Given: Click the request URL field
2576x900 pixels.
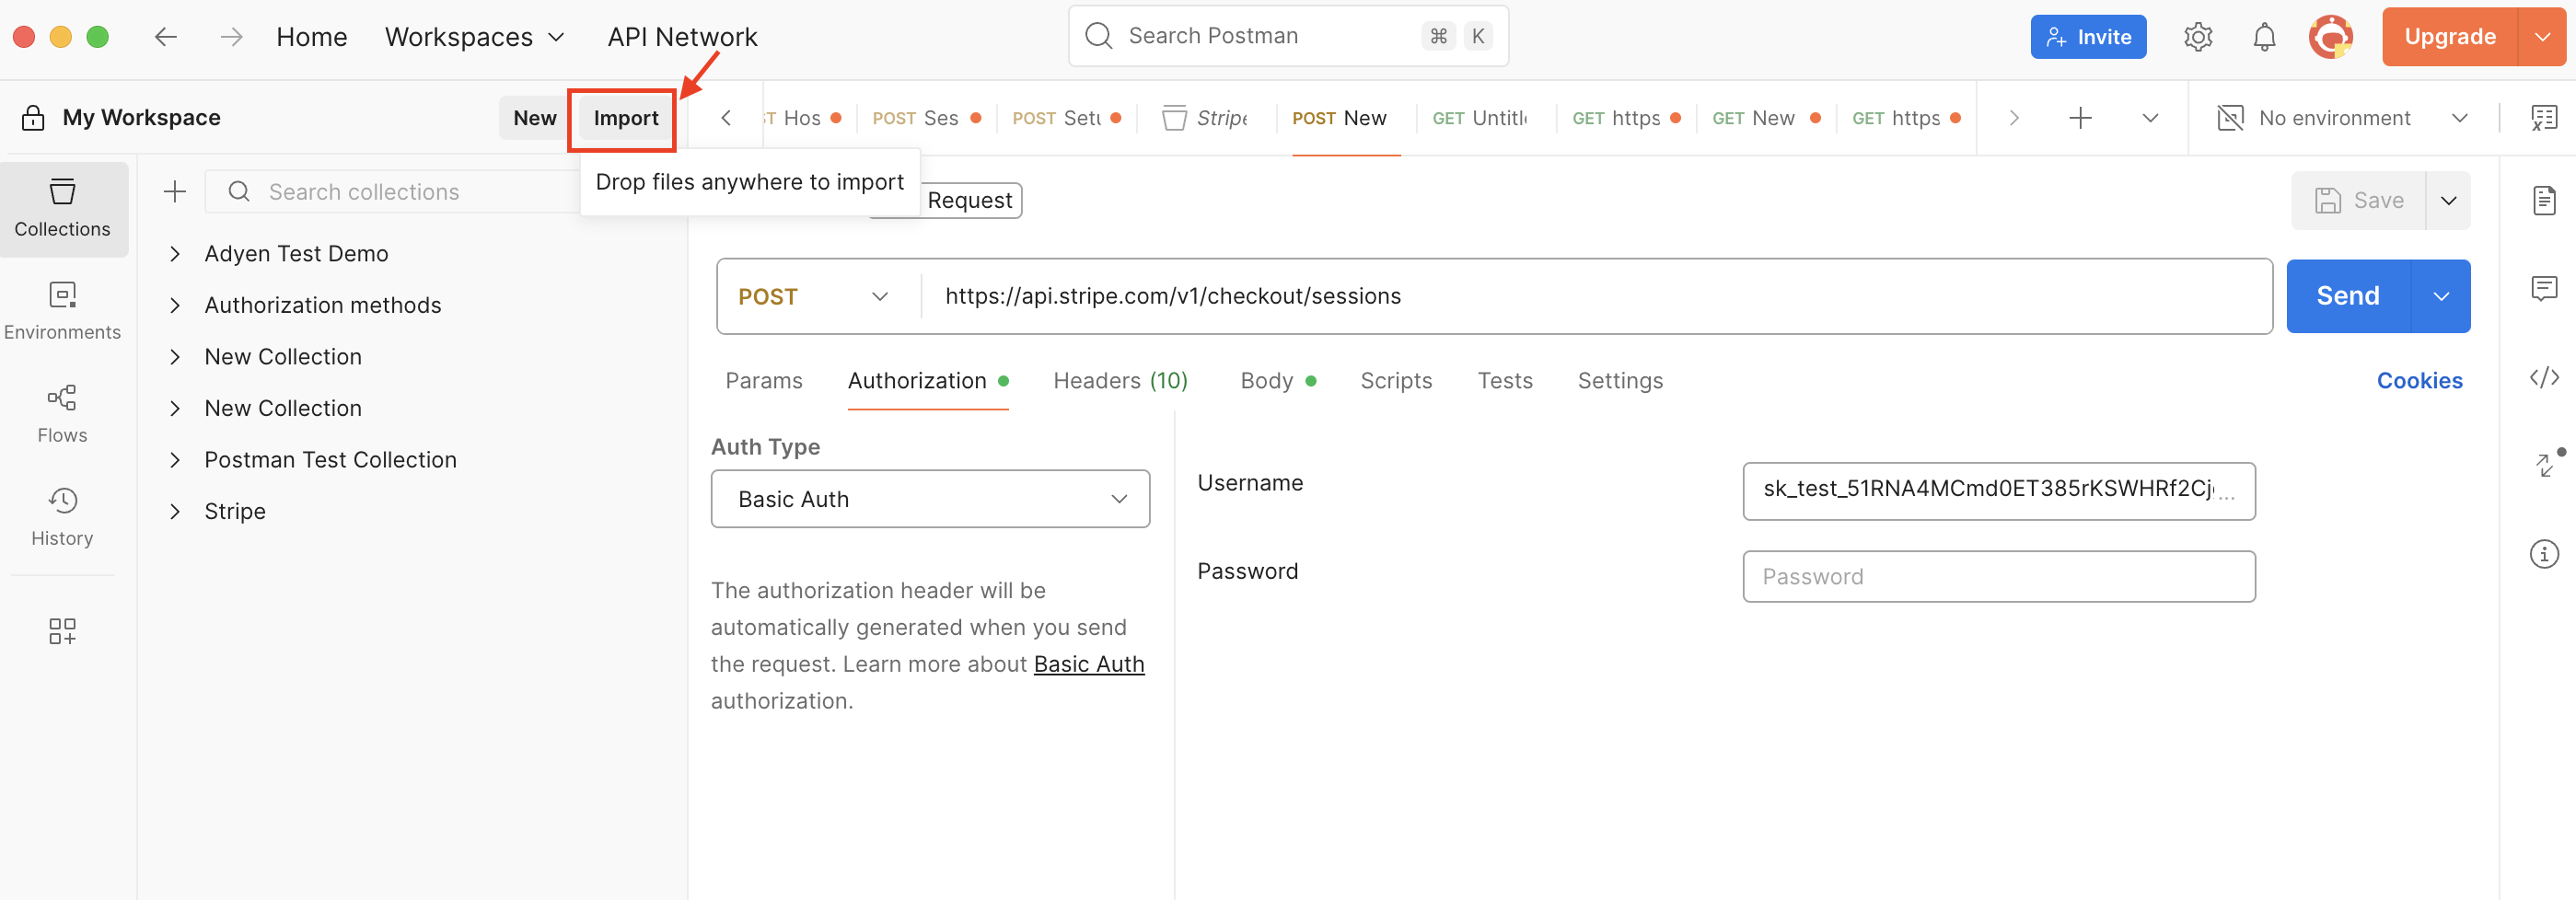Looking at the screenshot, I should point(1596,296).
